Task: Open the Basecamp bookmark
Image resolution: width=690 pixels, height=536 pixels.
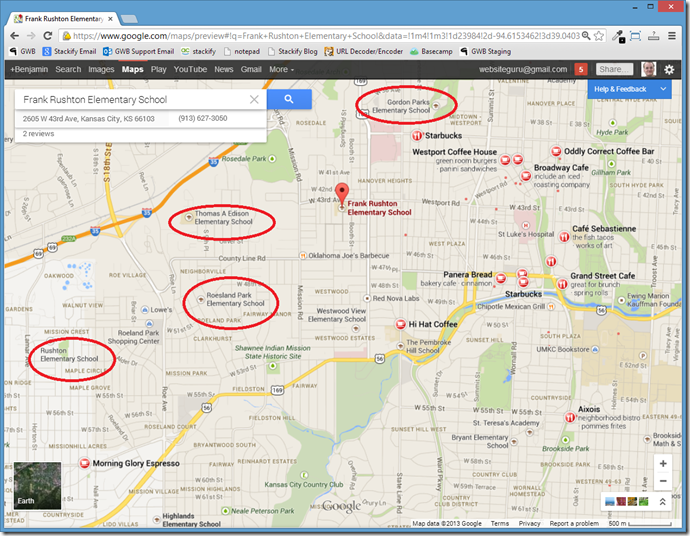Action: [x=431, y=51]
